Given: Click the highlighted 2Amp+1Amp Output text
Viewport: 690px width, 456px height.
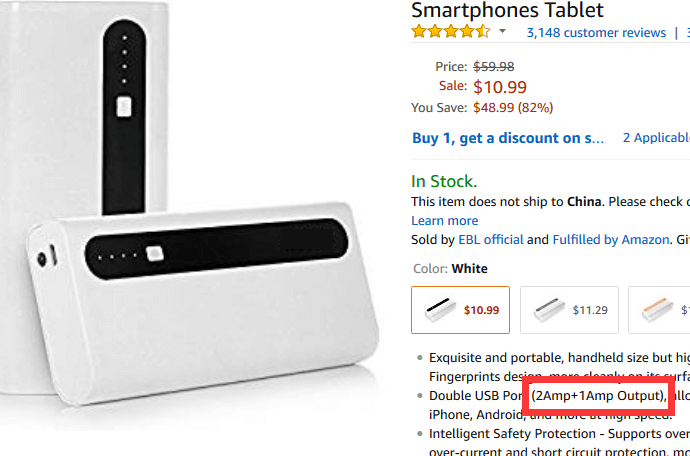Looking at the screenshot, I should 598,395.
